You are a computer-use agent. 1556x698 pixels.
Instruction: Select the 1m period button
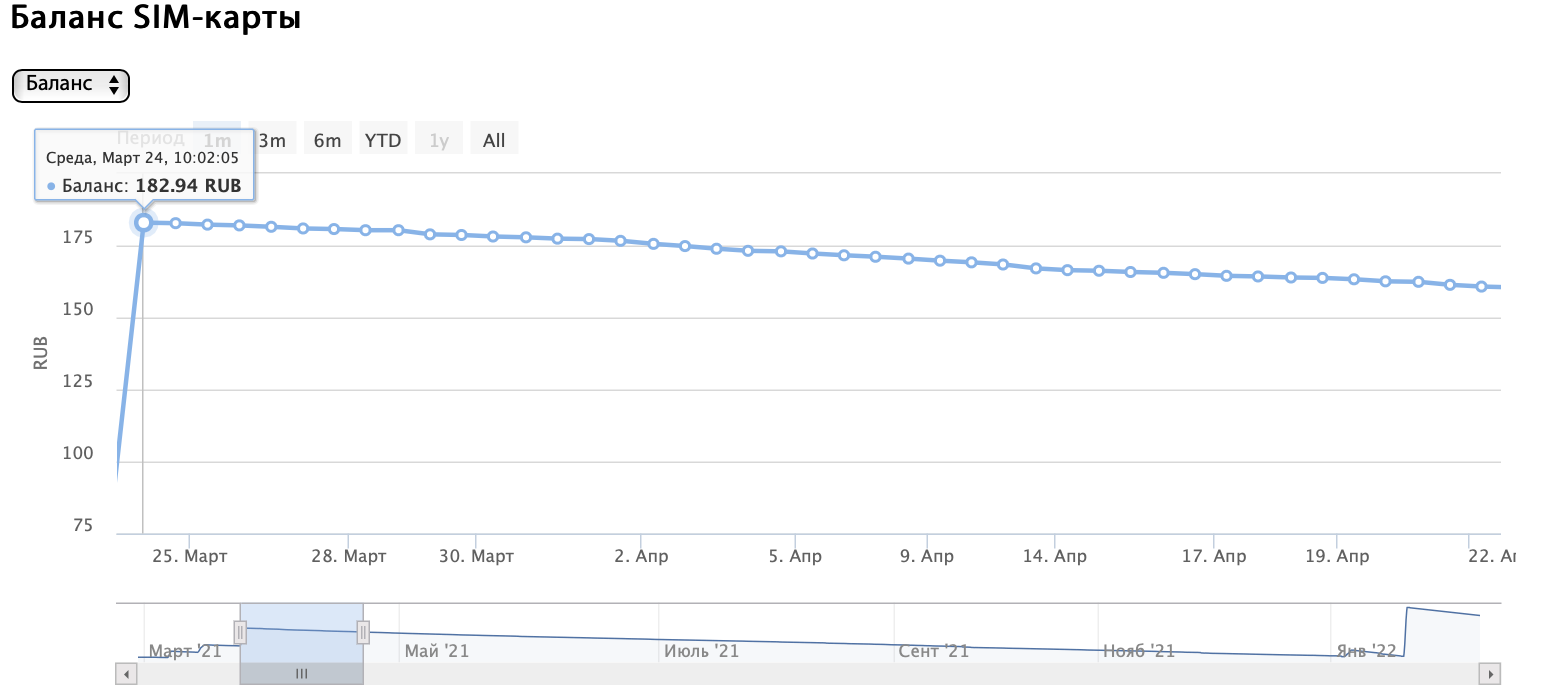point(216,140)
